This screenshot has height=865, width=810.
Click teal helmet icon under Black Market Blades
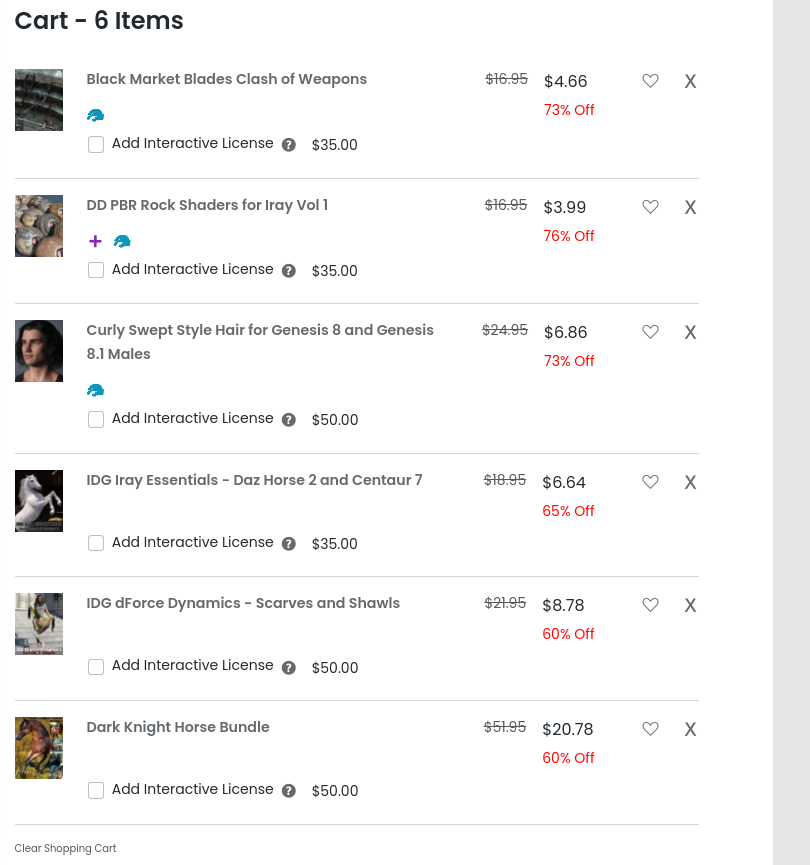pos(96,115)
